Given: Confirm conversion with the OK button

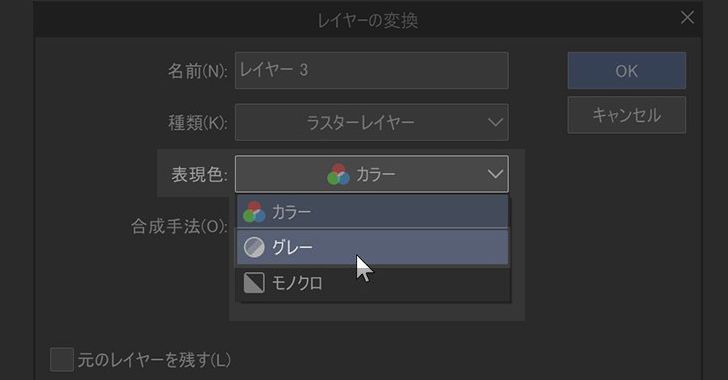Looking at the screenshot, I should point(627,71).
